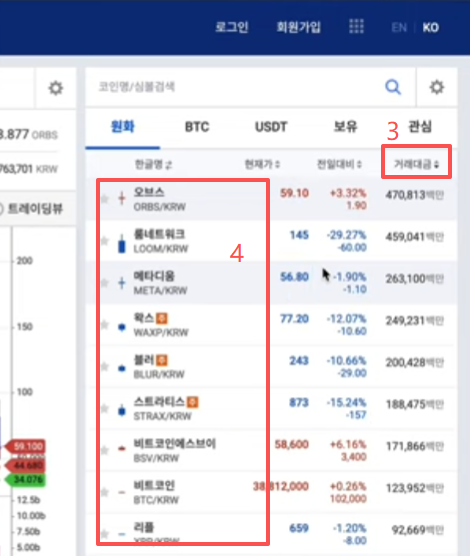Open the 룸네트워크 LOOM/KRW row
The height and width of the screenshot is (556, 470).
click(271, 241)
